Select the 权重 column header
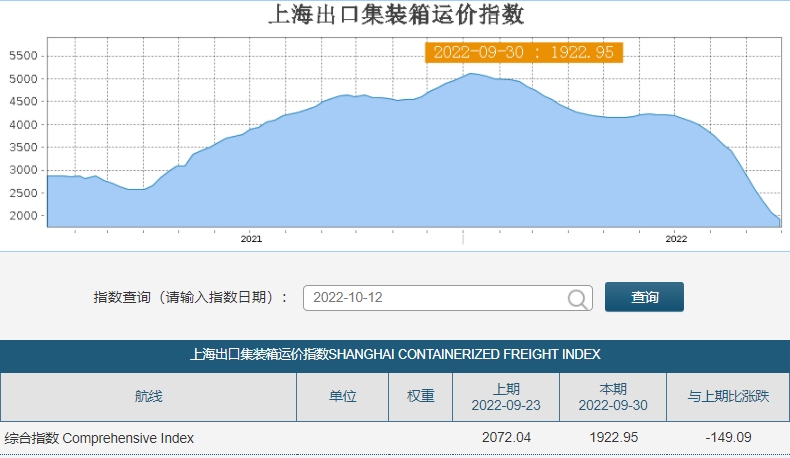 (420, 397)
